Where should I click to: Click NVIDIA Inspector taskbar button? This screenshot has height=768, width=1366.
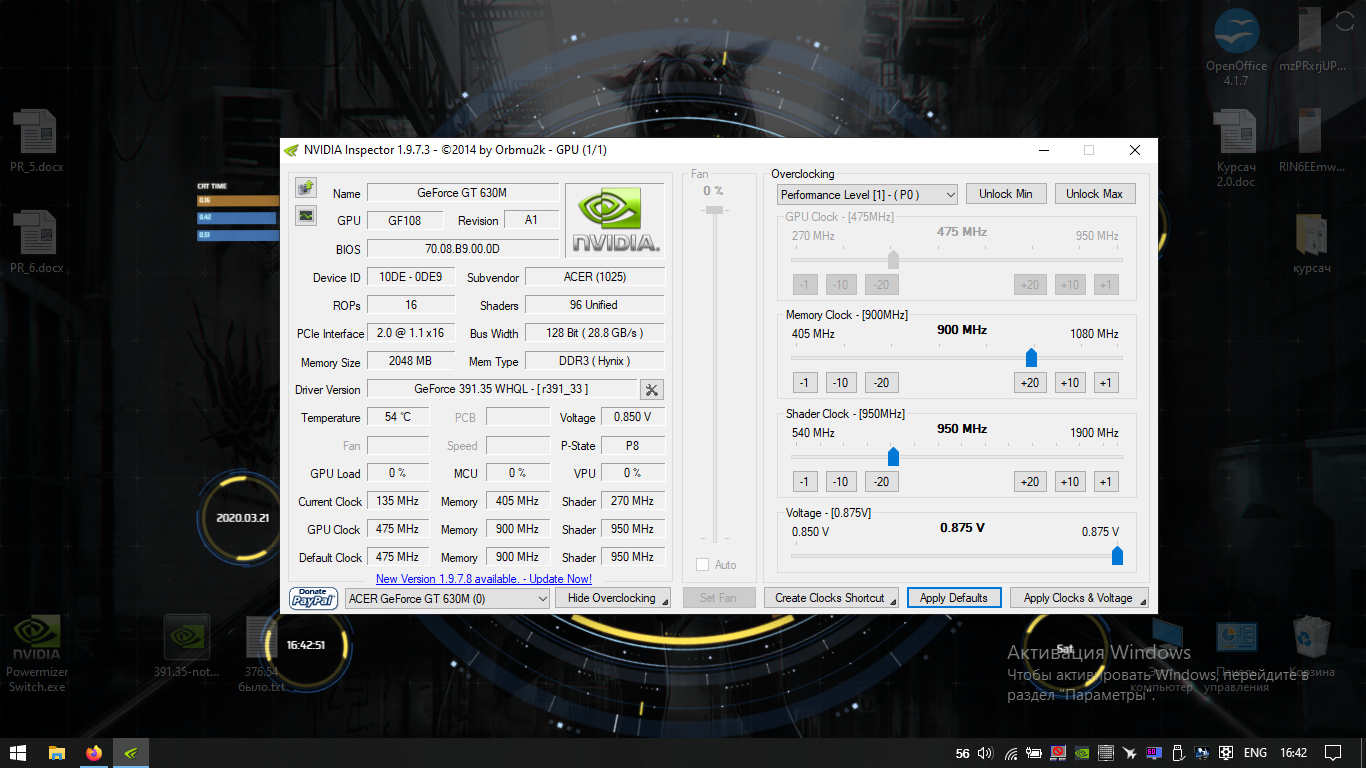131,753
